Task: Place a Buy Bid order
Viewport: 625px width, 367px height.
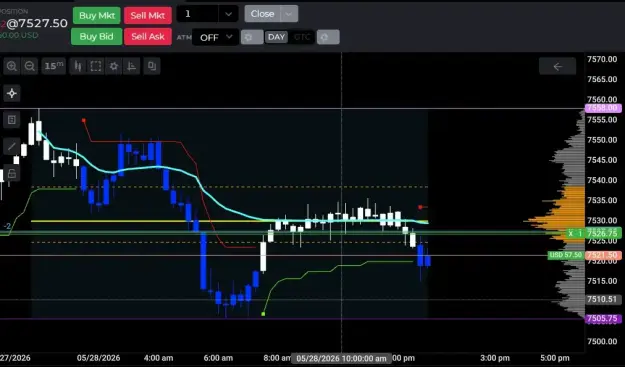Action: click(x=96, y=37)
